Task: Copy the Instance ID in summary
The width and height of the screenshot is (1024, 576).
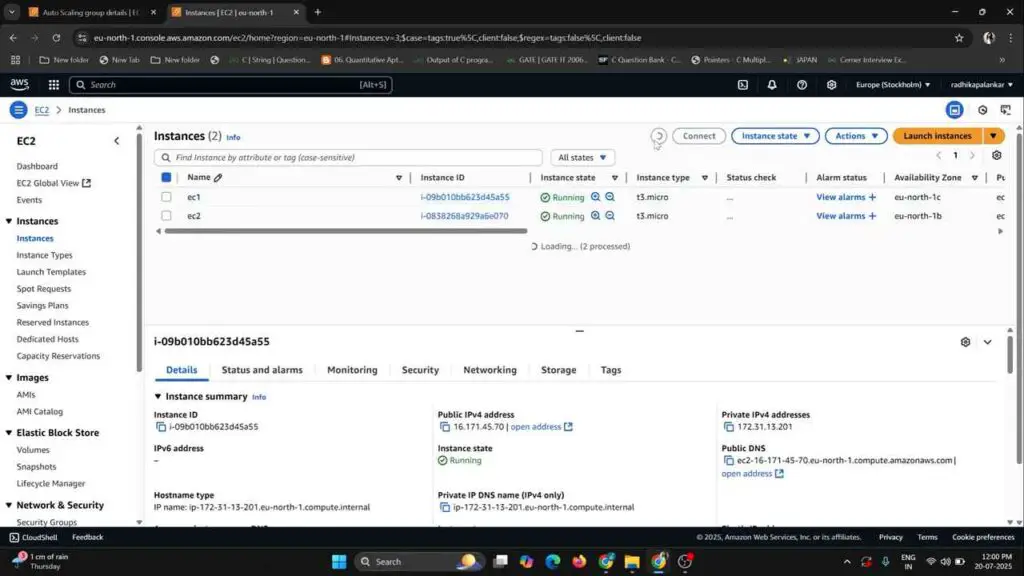Action: pos(161,426)
